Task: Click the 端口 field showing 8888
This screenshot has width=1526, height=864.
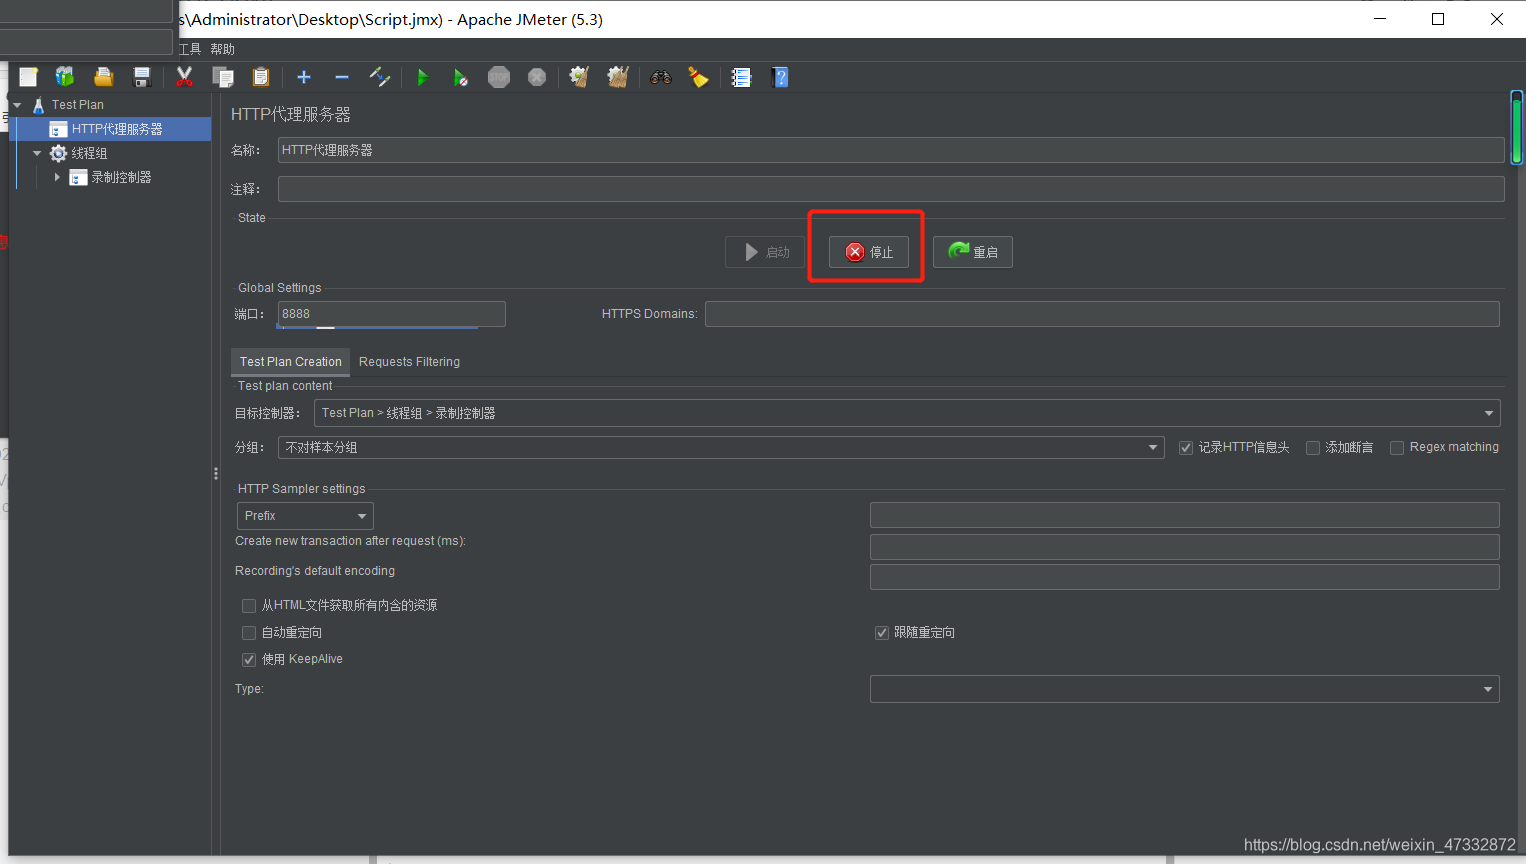Action: (x=392, y=314)
